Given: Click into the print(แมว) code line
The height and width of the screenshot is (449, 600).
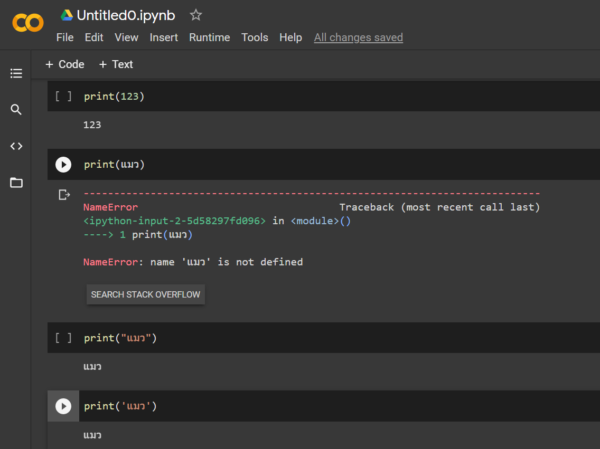Looking at the screenshot, I should 114,165.
